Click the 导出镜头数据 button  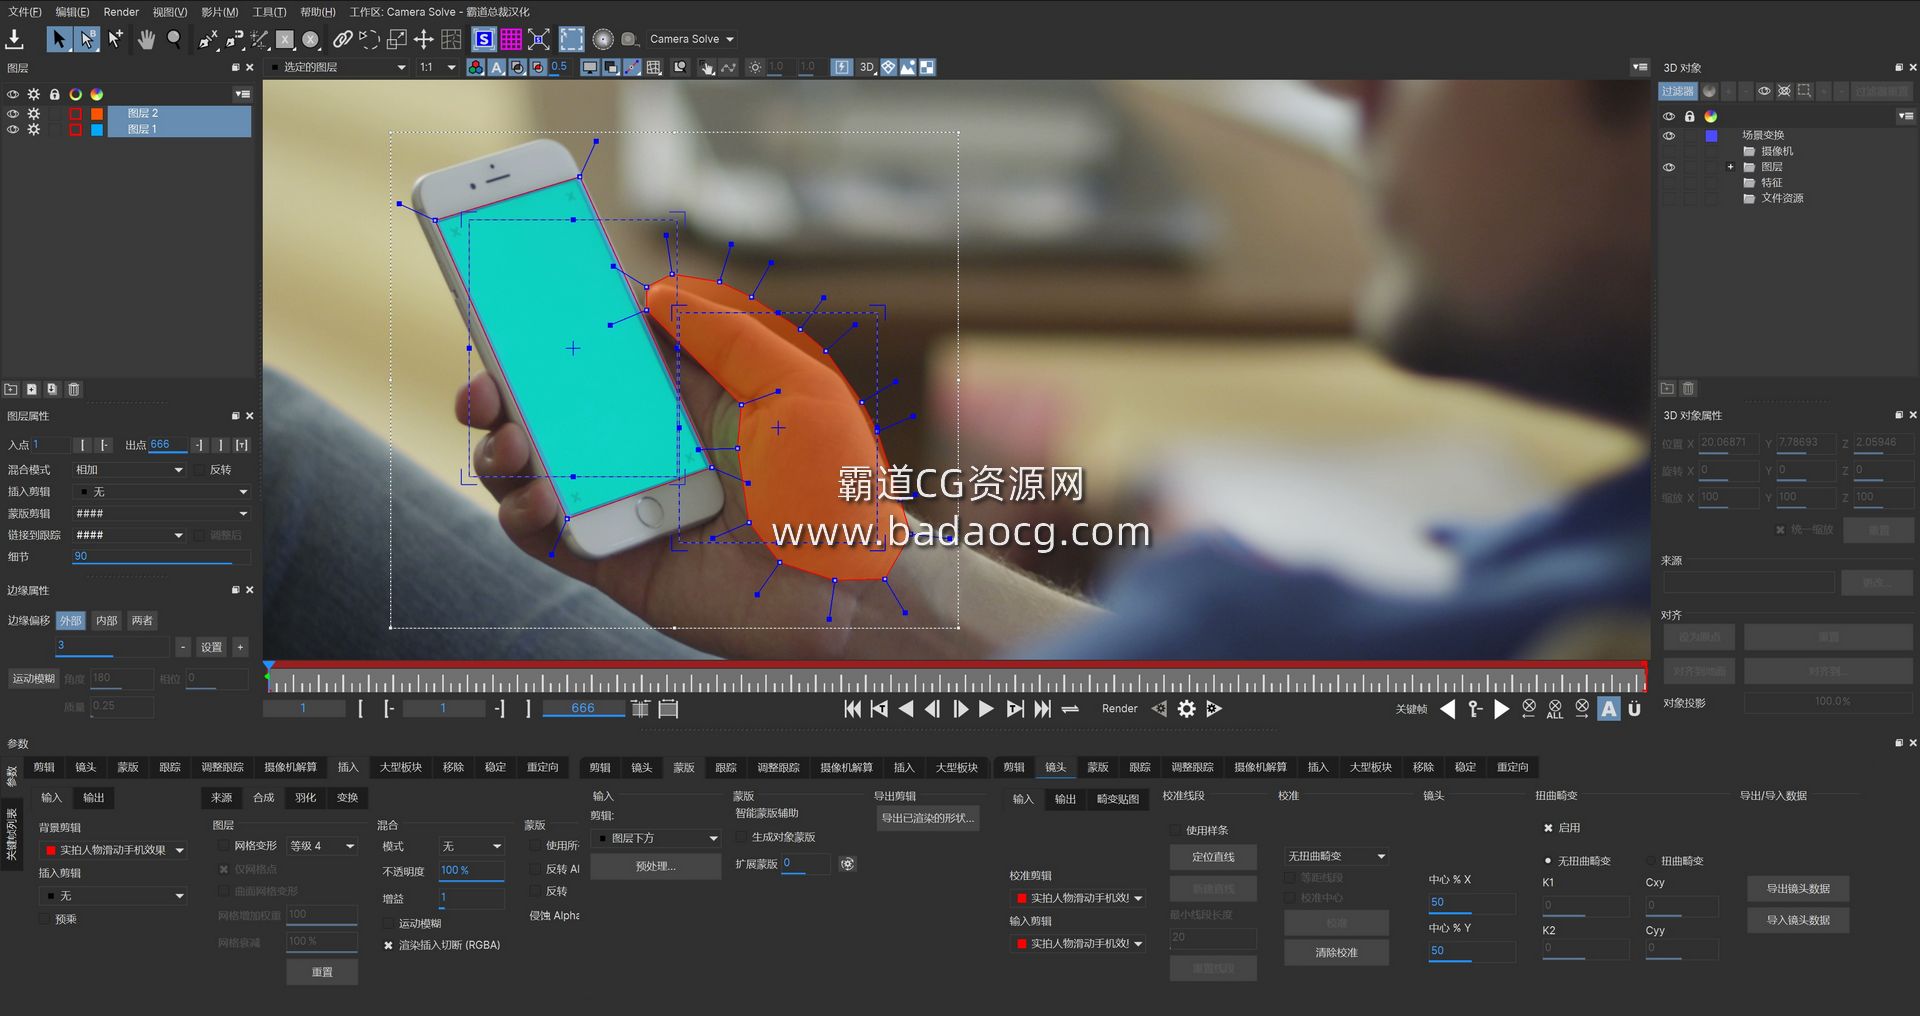pyautogui.click(x=1797, y=888)
